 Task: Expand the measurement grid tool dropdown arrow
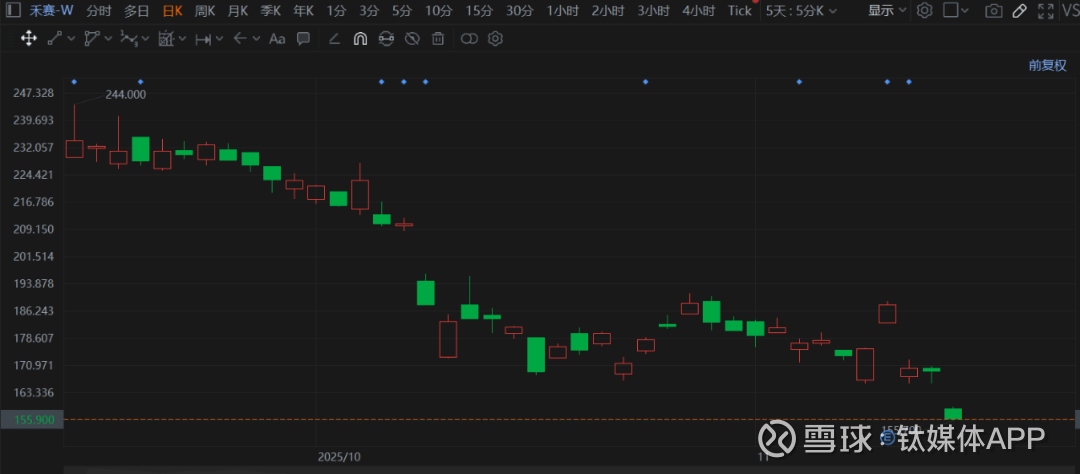pos(182,39)
